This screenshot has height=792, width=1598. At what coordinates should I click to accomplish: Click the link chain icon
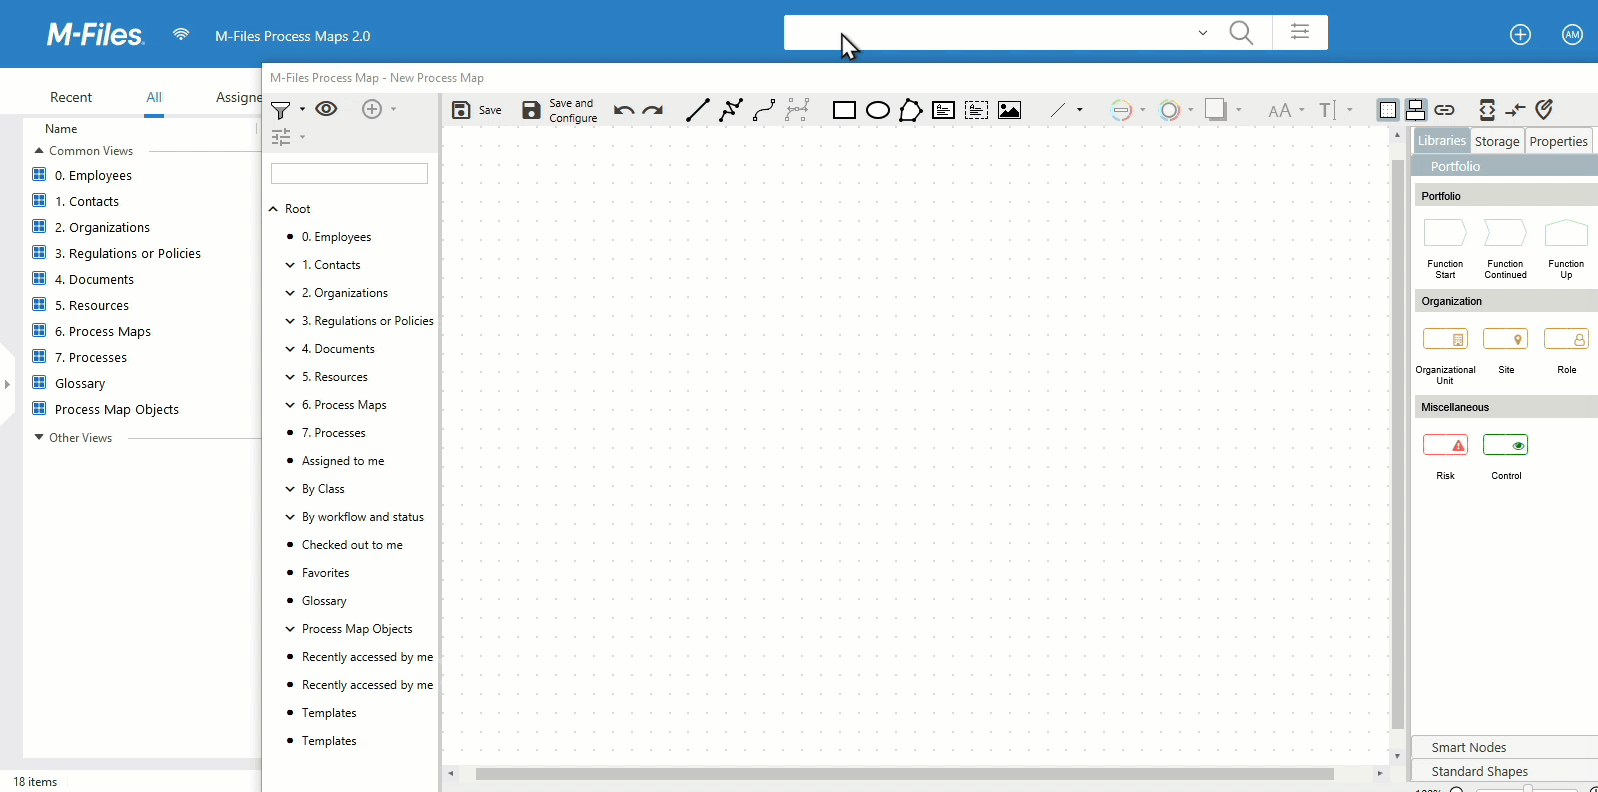pos(1444,110)
